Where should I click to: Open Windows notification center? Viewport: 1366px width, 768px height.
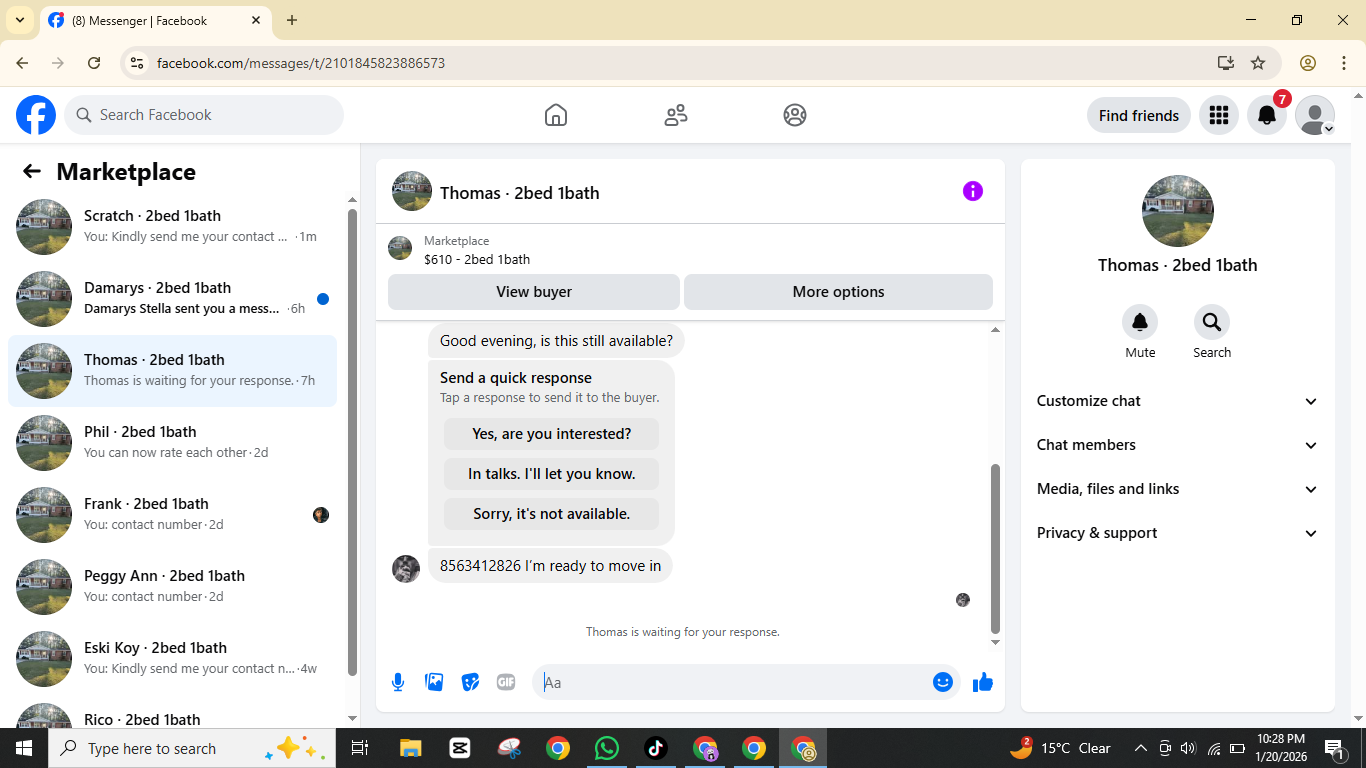coord(1336,748)
